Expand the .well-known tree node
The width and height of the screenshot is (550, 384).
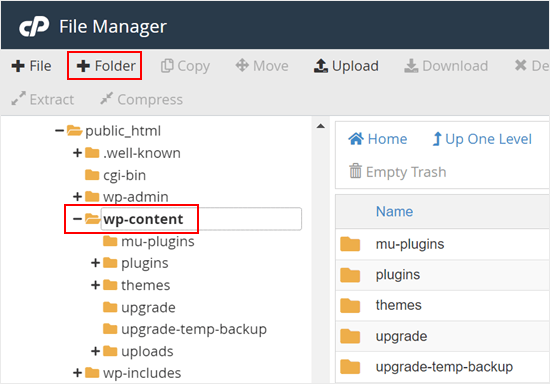77,153
